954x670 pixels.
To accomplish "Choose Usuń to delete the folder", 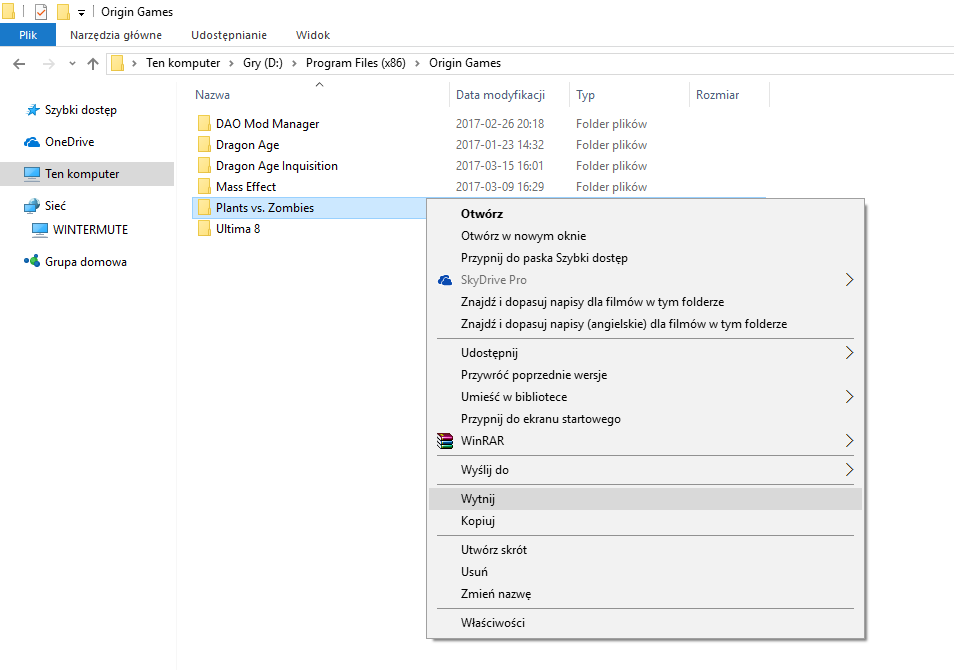I will point(646,571).
